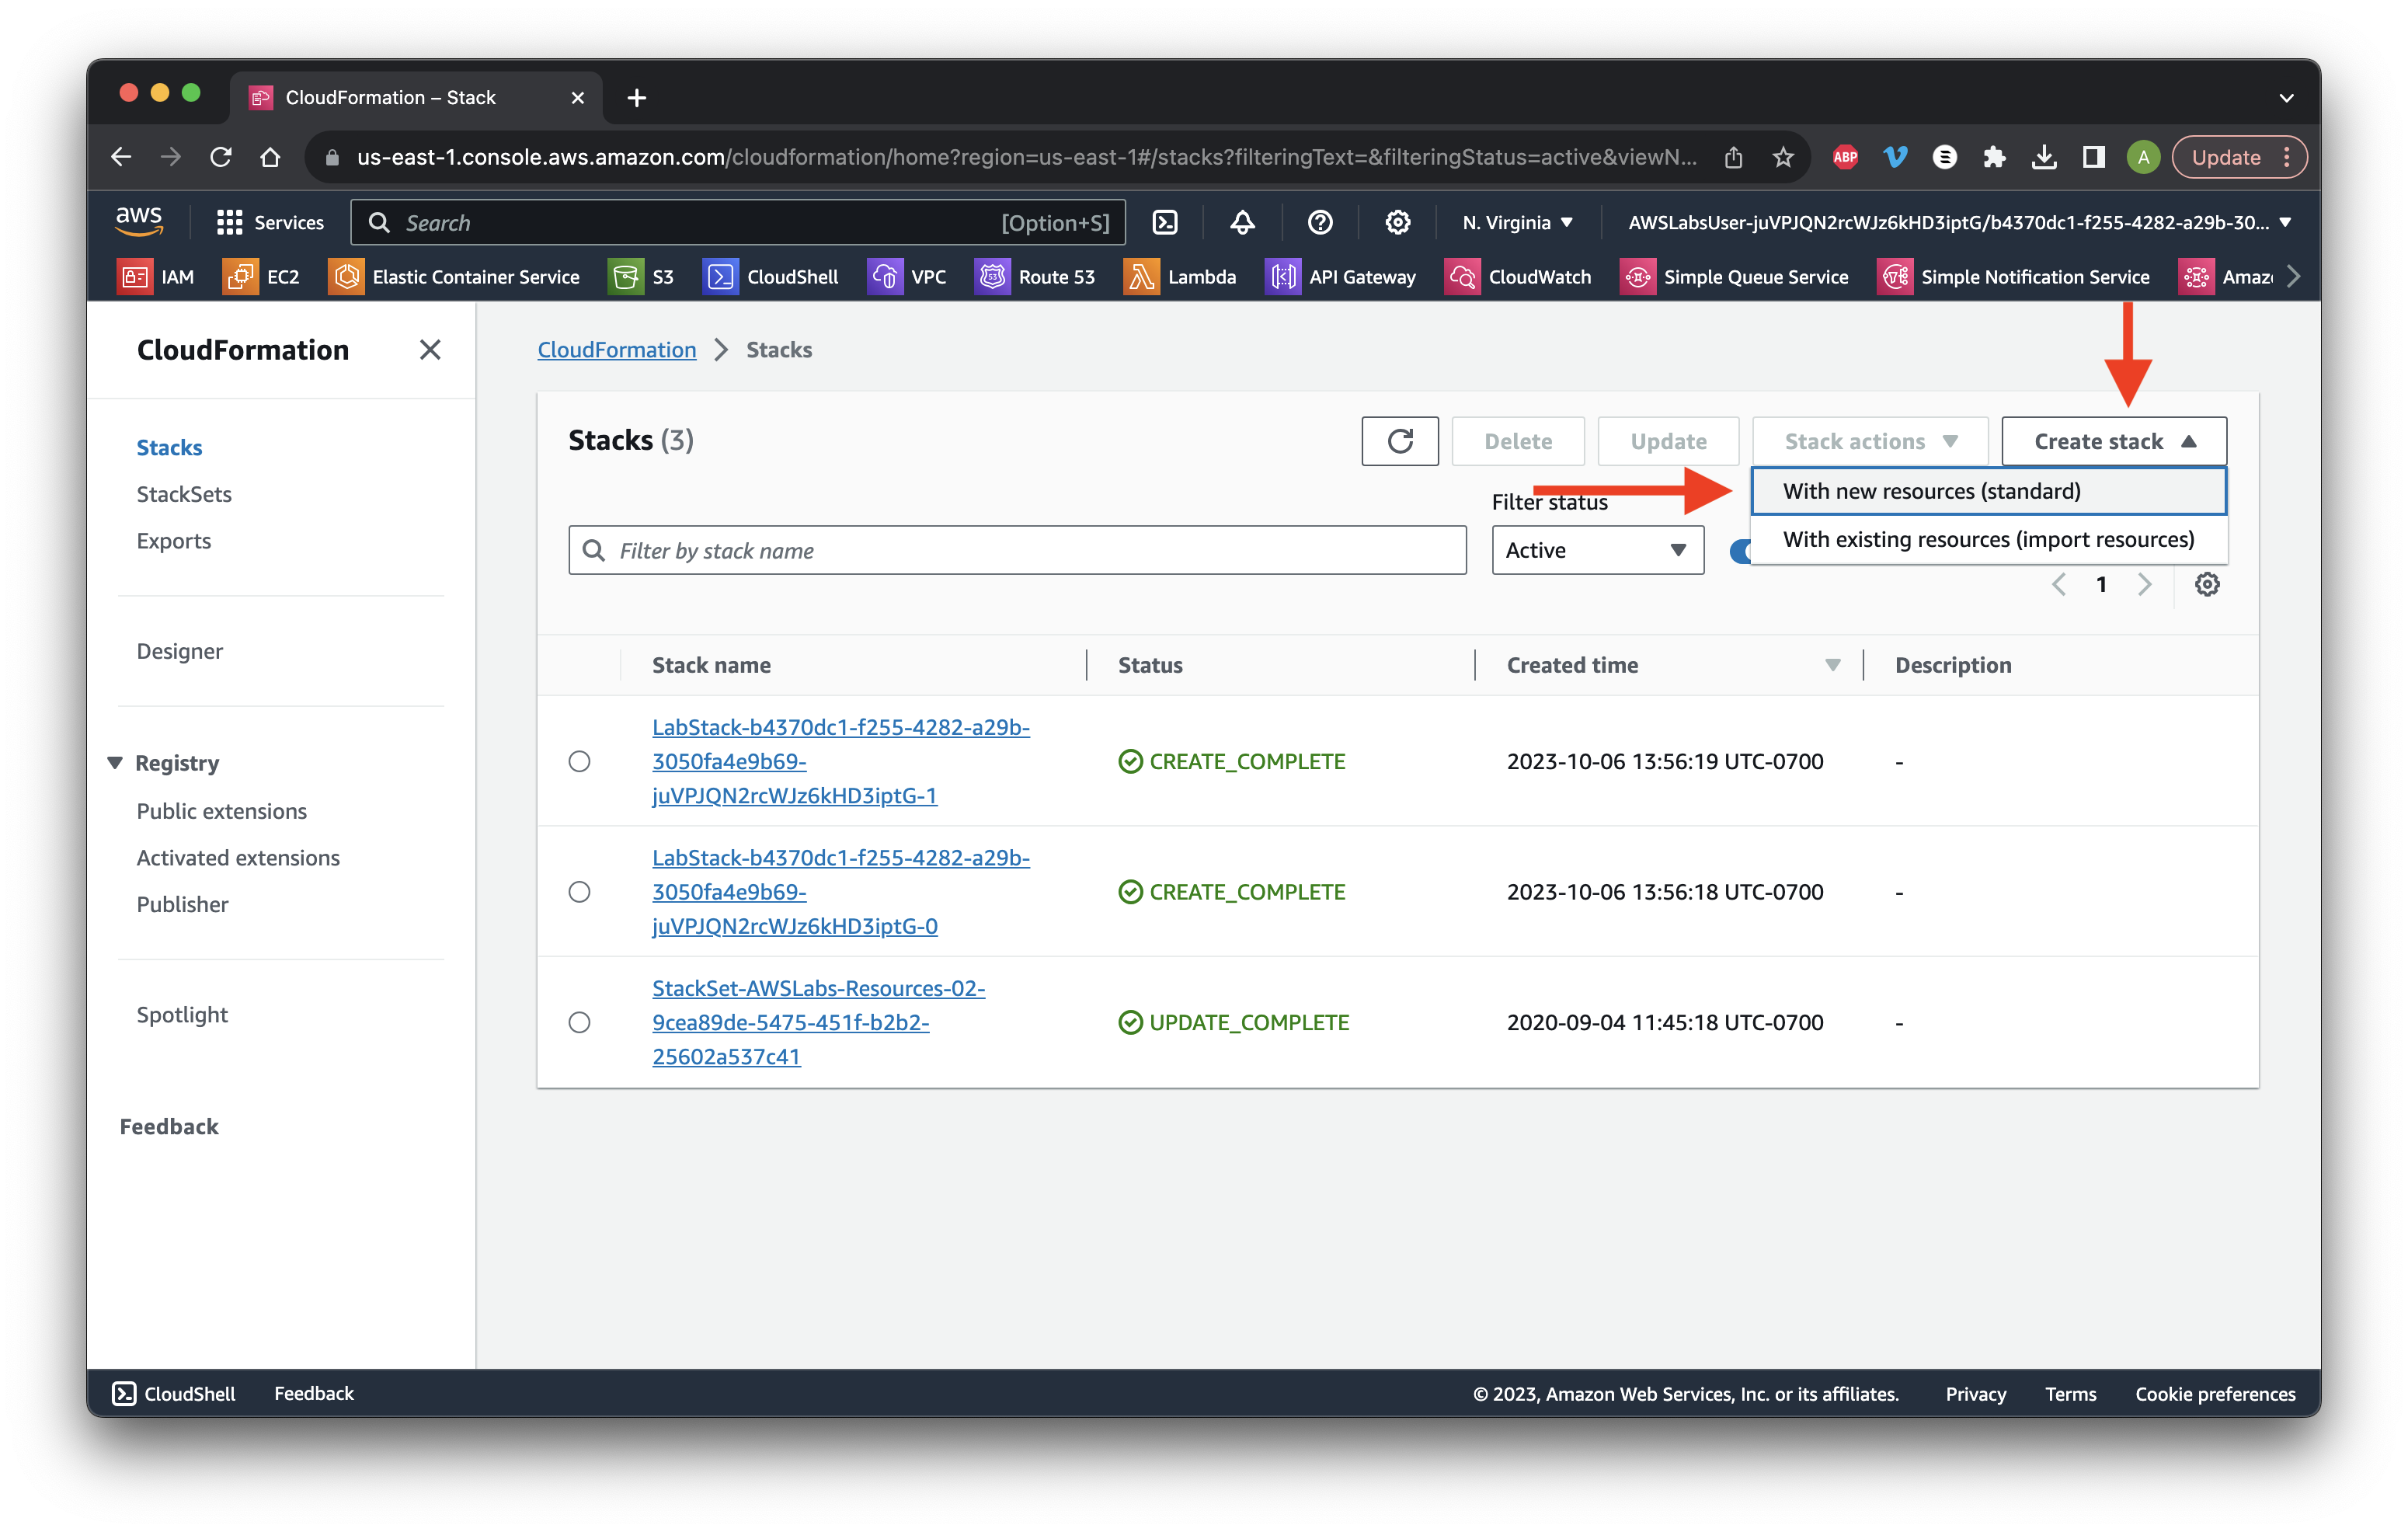Open Public extensions in Registry
This screenshot has height=1532, width=2408.
[x=222, y=811]
